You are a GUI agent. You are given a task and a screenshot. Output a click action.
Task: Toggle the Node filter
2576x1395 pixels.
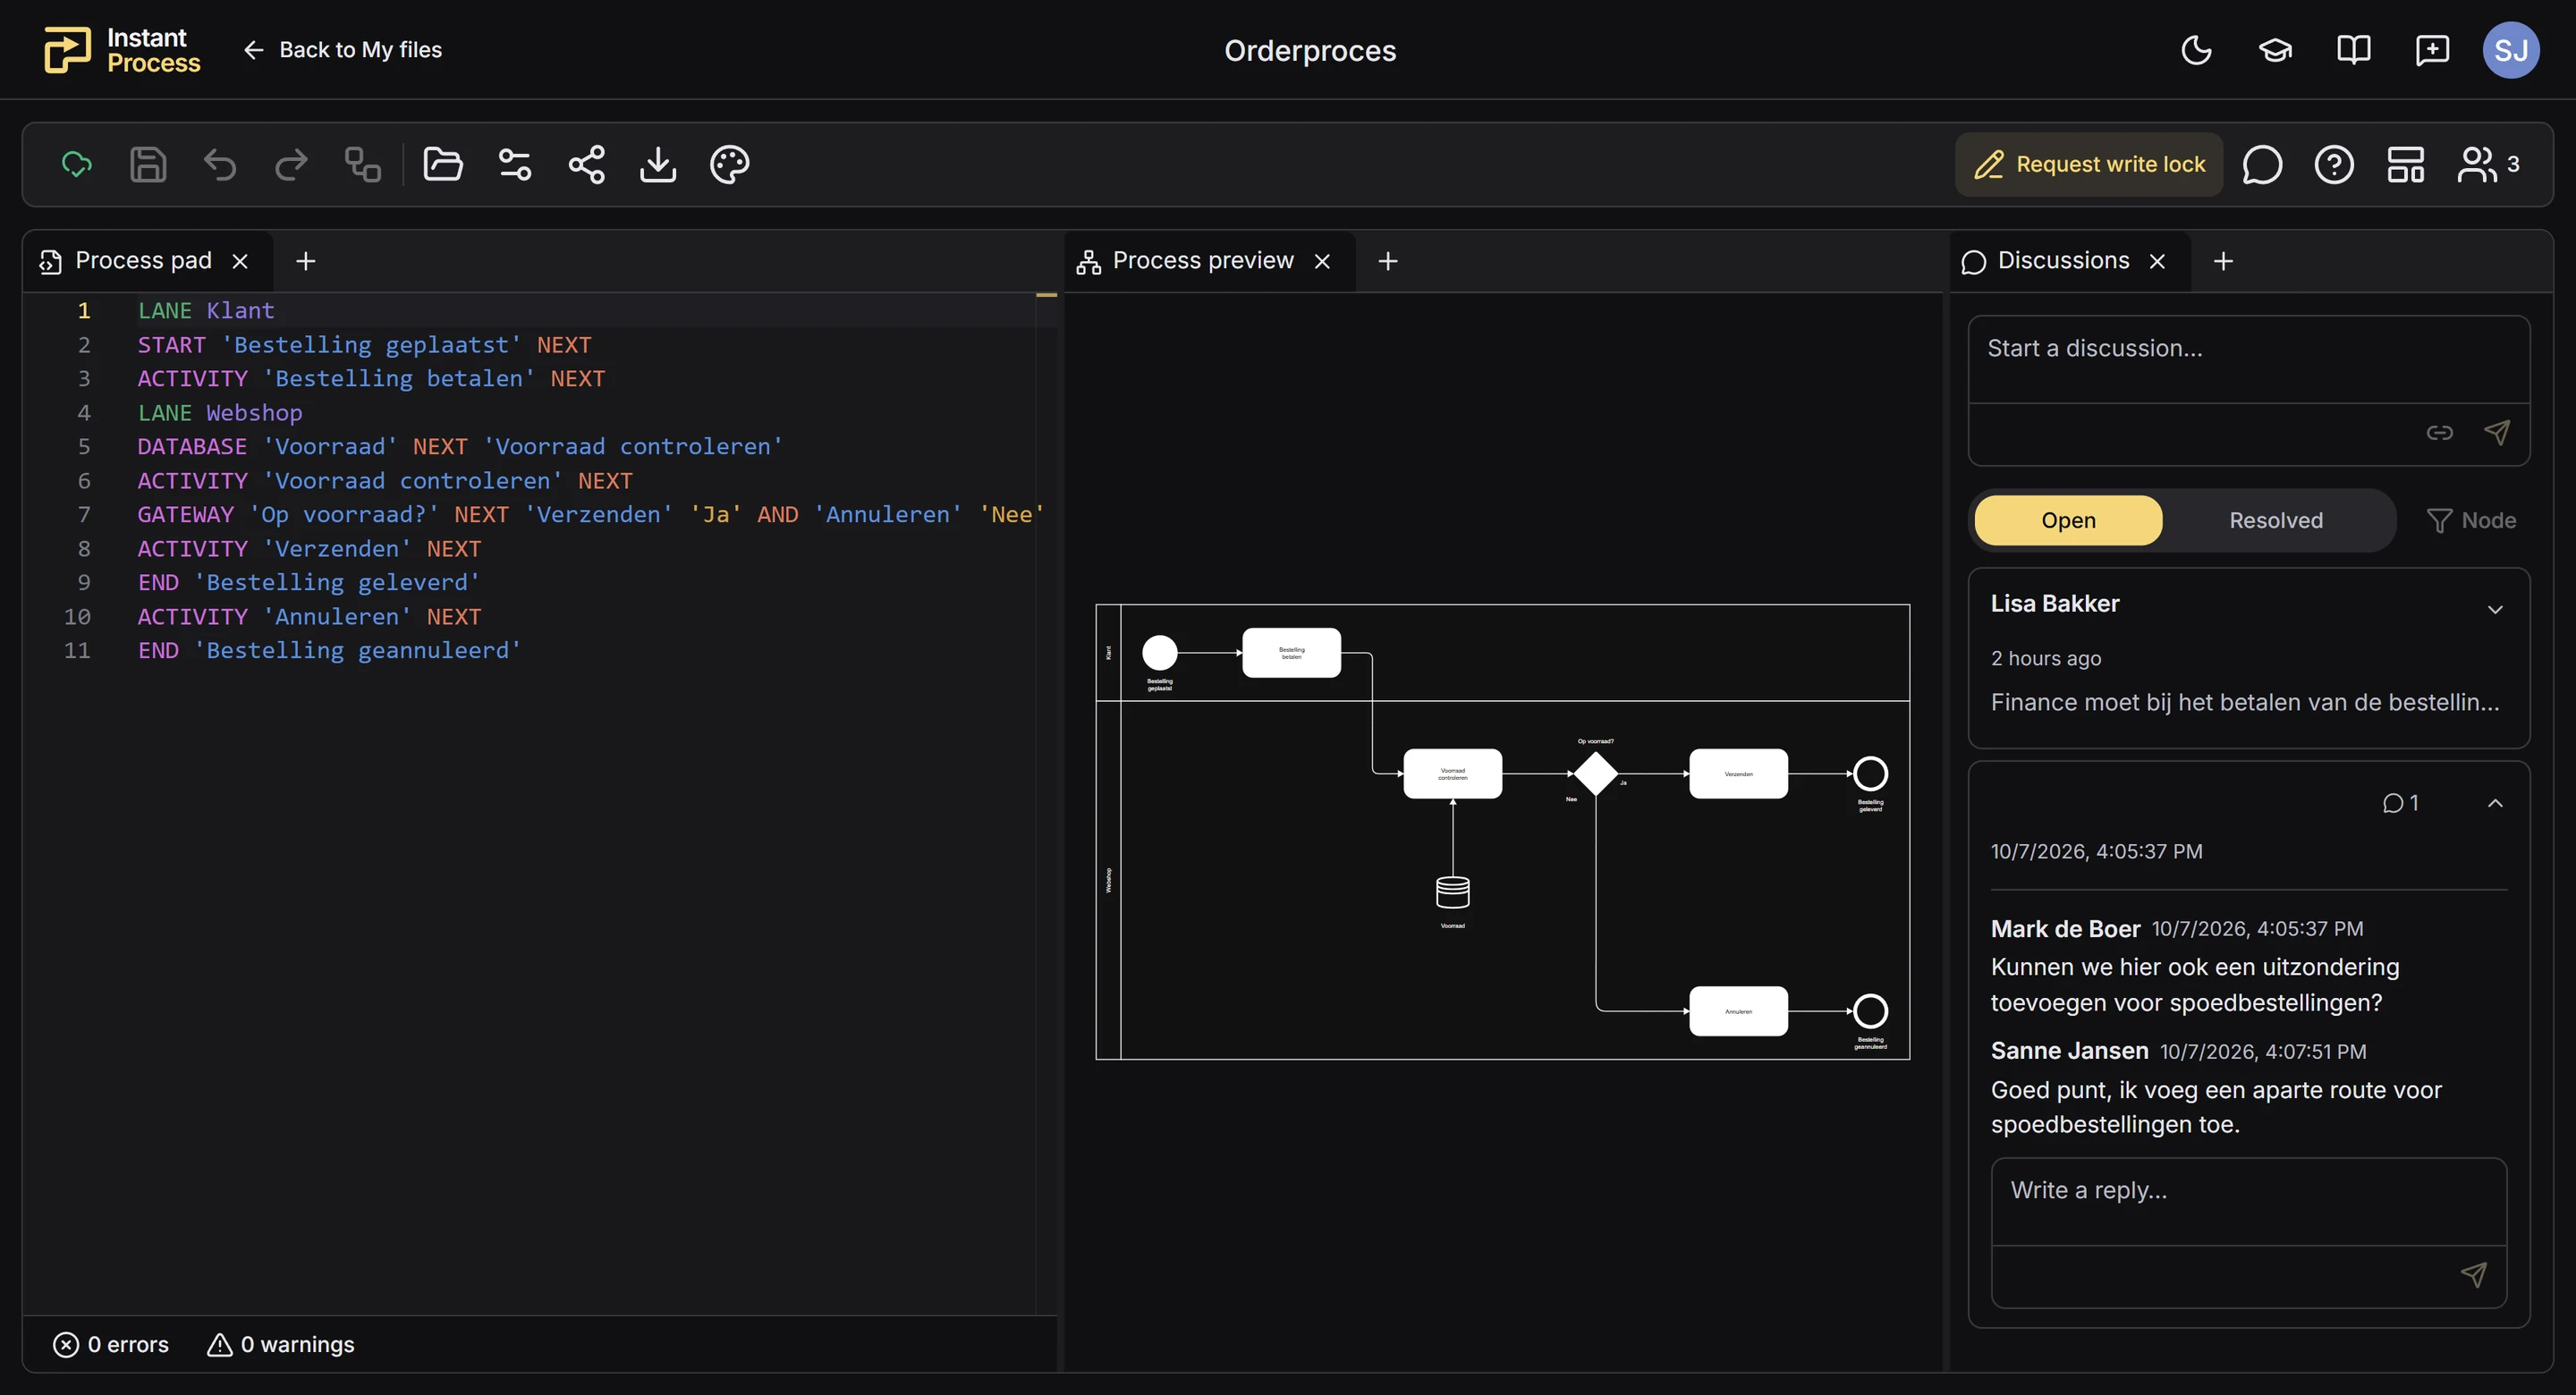click(2471, 520)
